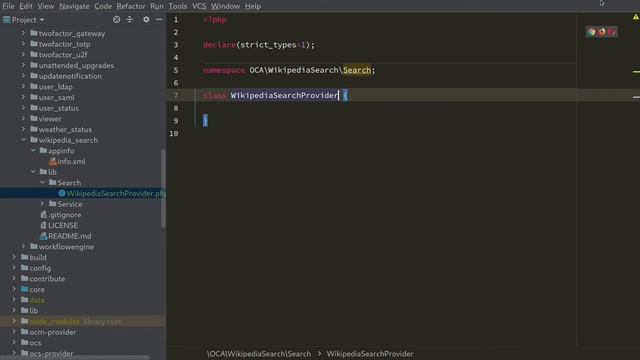Viewport: 640px width, 360px height.
Task: Open the Tools menu
Action: click(178, 6)
